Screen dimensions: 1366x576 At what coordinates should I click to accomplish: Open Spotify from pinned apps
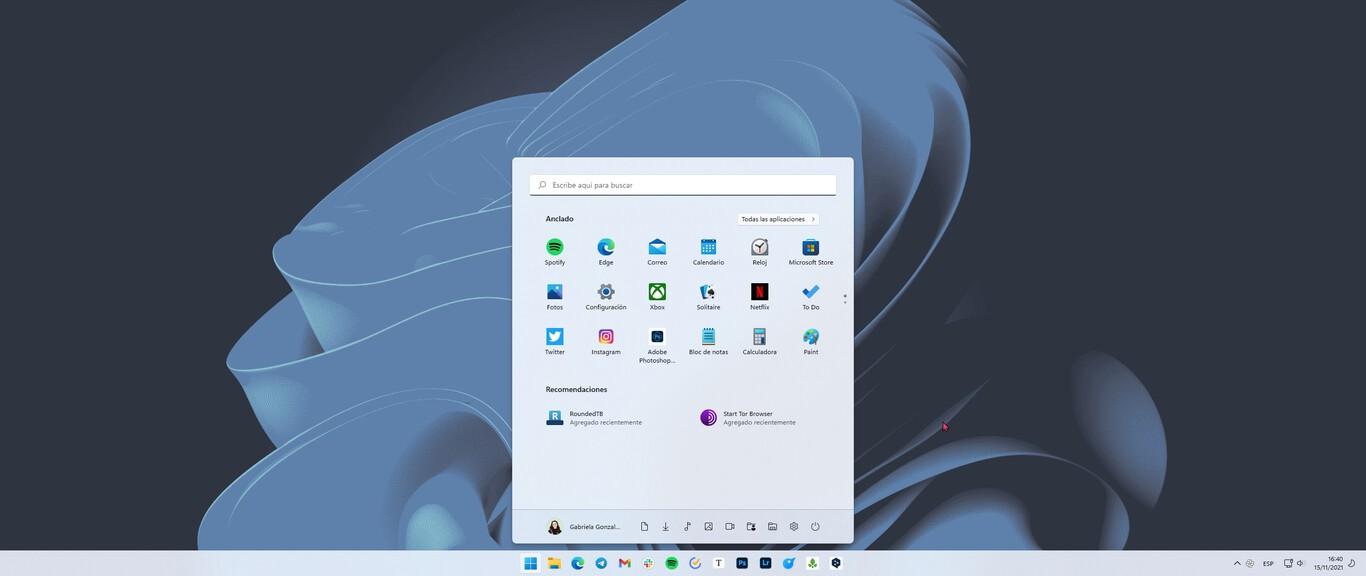[555, 251]
